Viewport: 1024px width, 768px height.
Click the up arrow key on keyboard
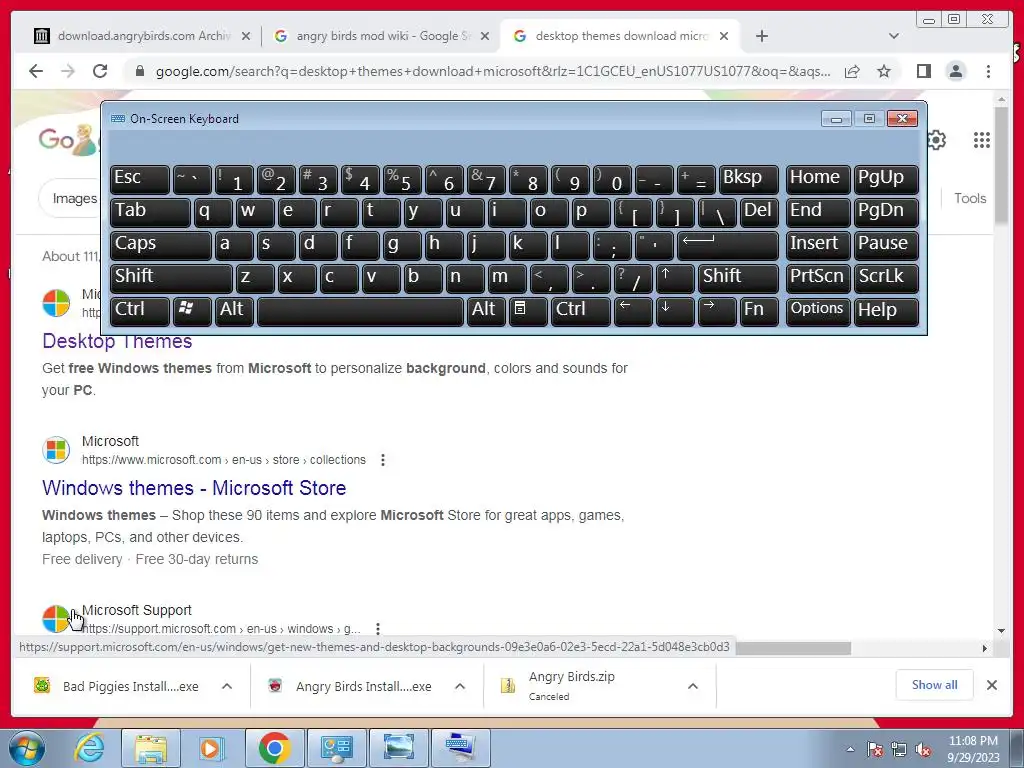point(675,278)
